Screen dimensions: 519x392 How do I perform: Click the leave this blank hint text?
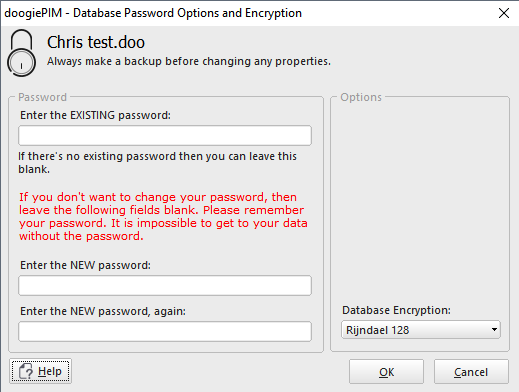(157, 163)
